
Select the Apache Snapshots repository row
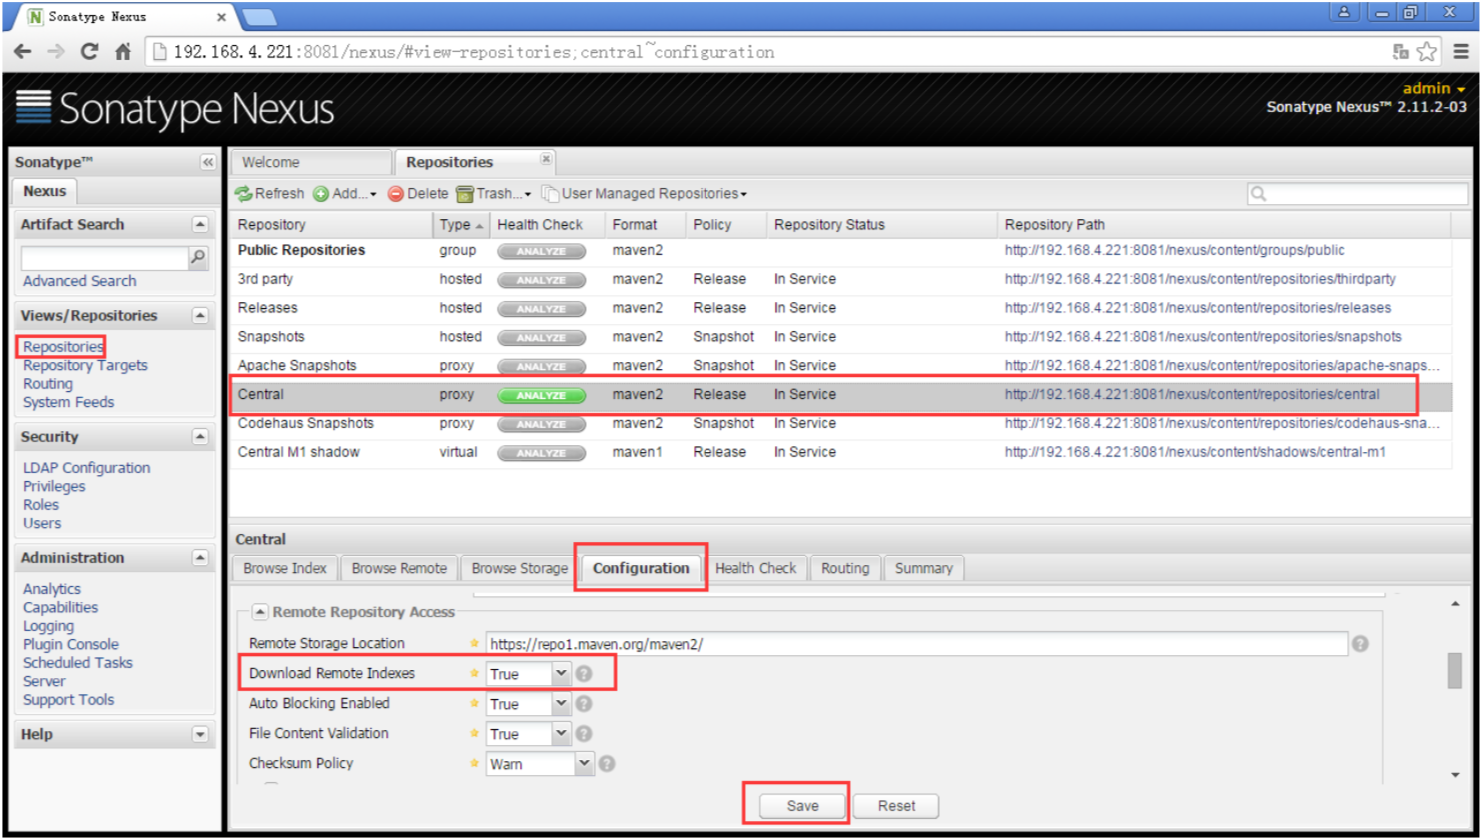[x=840, y=366]
